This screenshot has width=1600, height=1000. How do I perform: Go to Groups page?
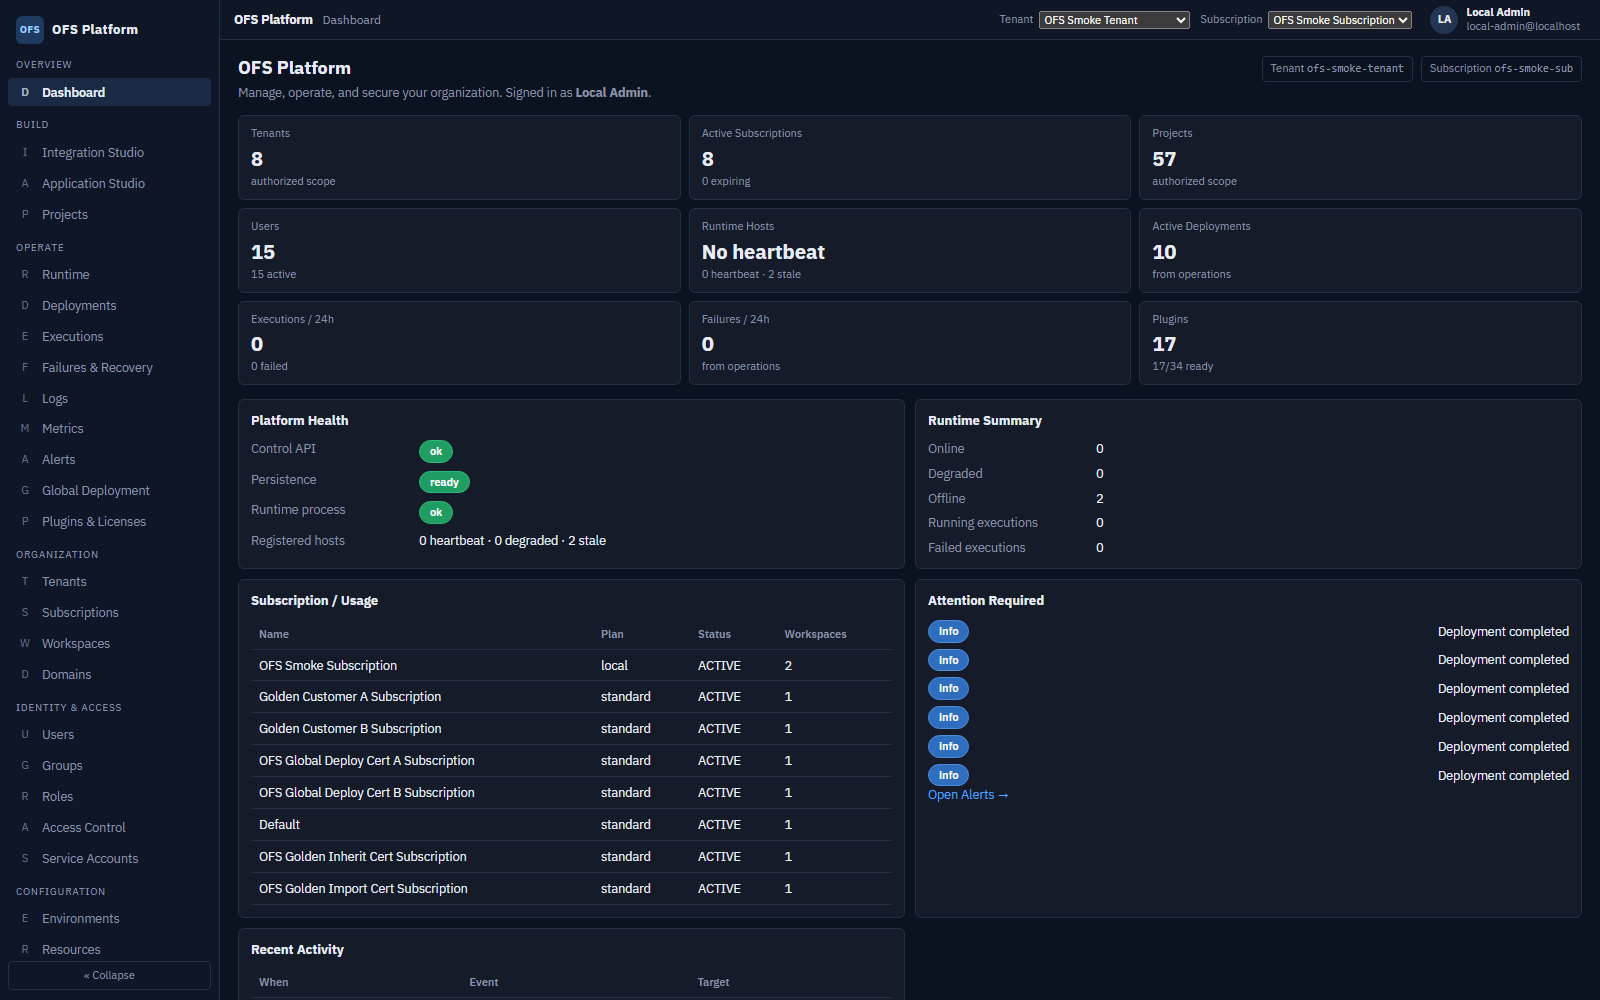pos(109,765)
